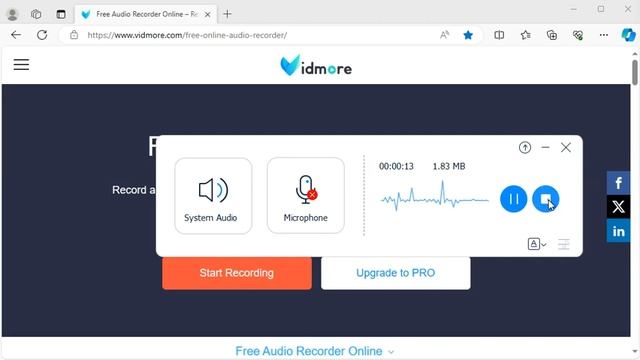The width and height of the screenshot is (640, 360).
Task: Open browser Settings and more menu
Action: tap(604, 35)
